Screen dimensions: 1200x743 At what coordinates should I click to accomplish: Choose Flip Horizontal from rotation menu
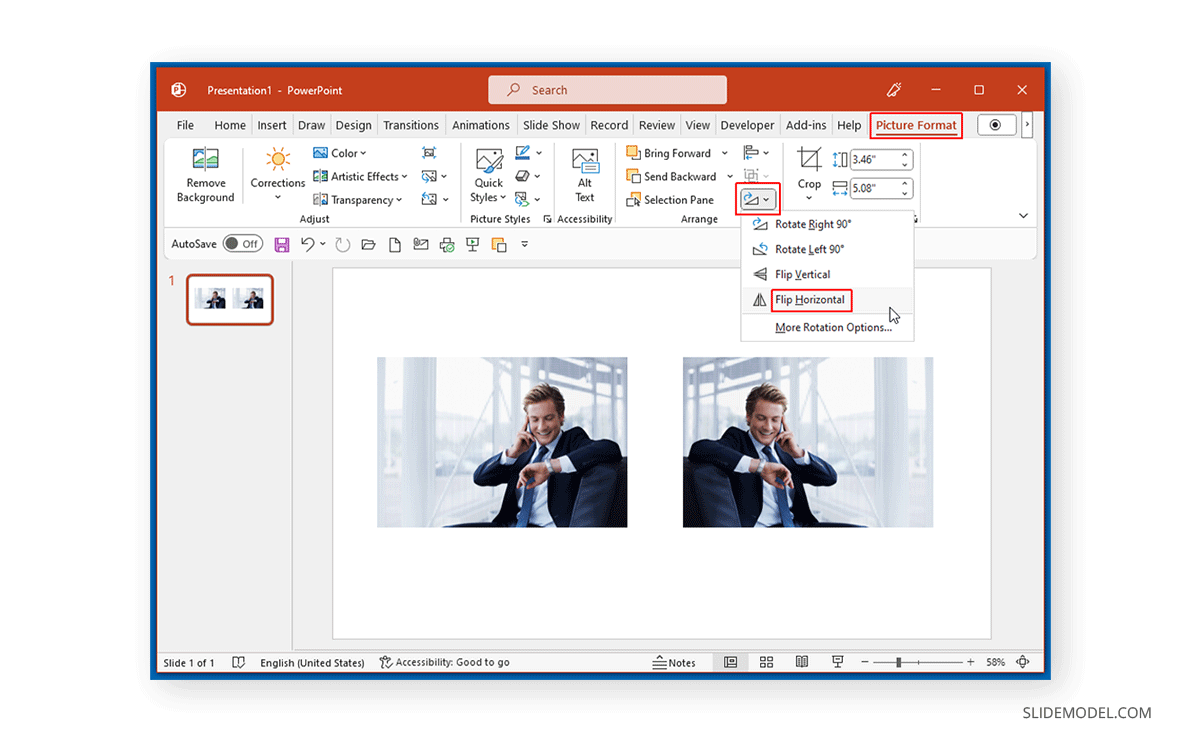click(810, 299)
